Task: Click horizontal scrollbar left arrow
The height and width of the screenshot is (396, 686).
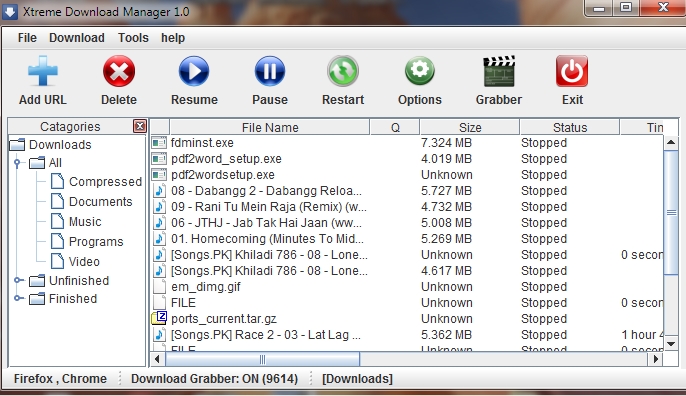Action: coord(157,359)
